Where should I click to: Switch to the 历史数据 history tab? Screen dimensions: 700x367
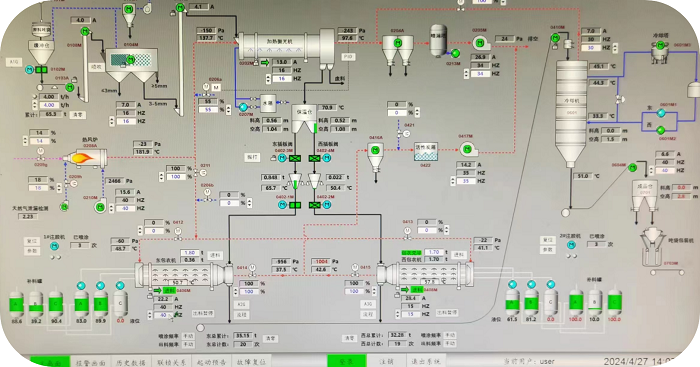131,362
